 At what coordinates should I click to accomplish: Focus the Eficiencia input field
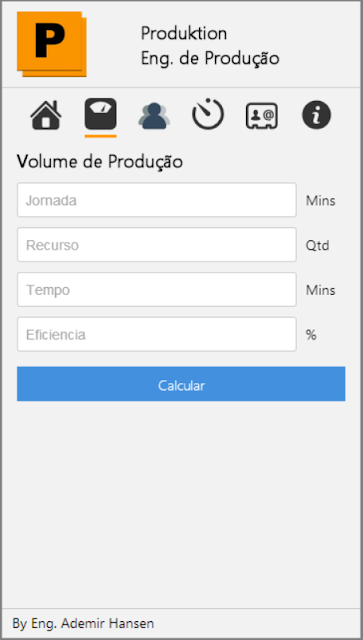157,334
